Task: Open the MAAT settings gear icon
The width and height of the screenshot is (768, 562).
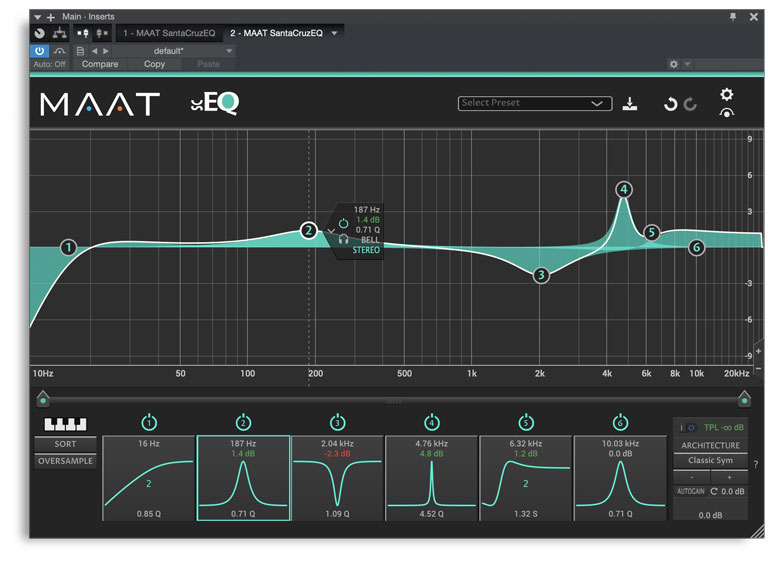Action: [727, 95]
